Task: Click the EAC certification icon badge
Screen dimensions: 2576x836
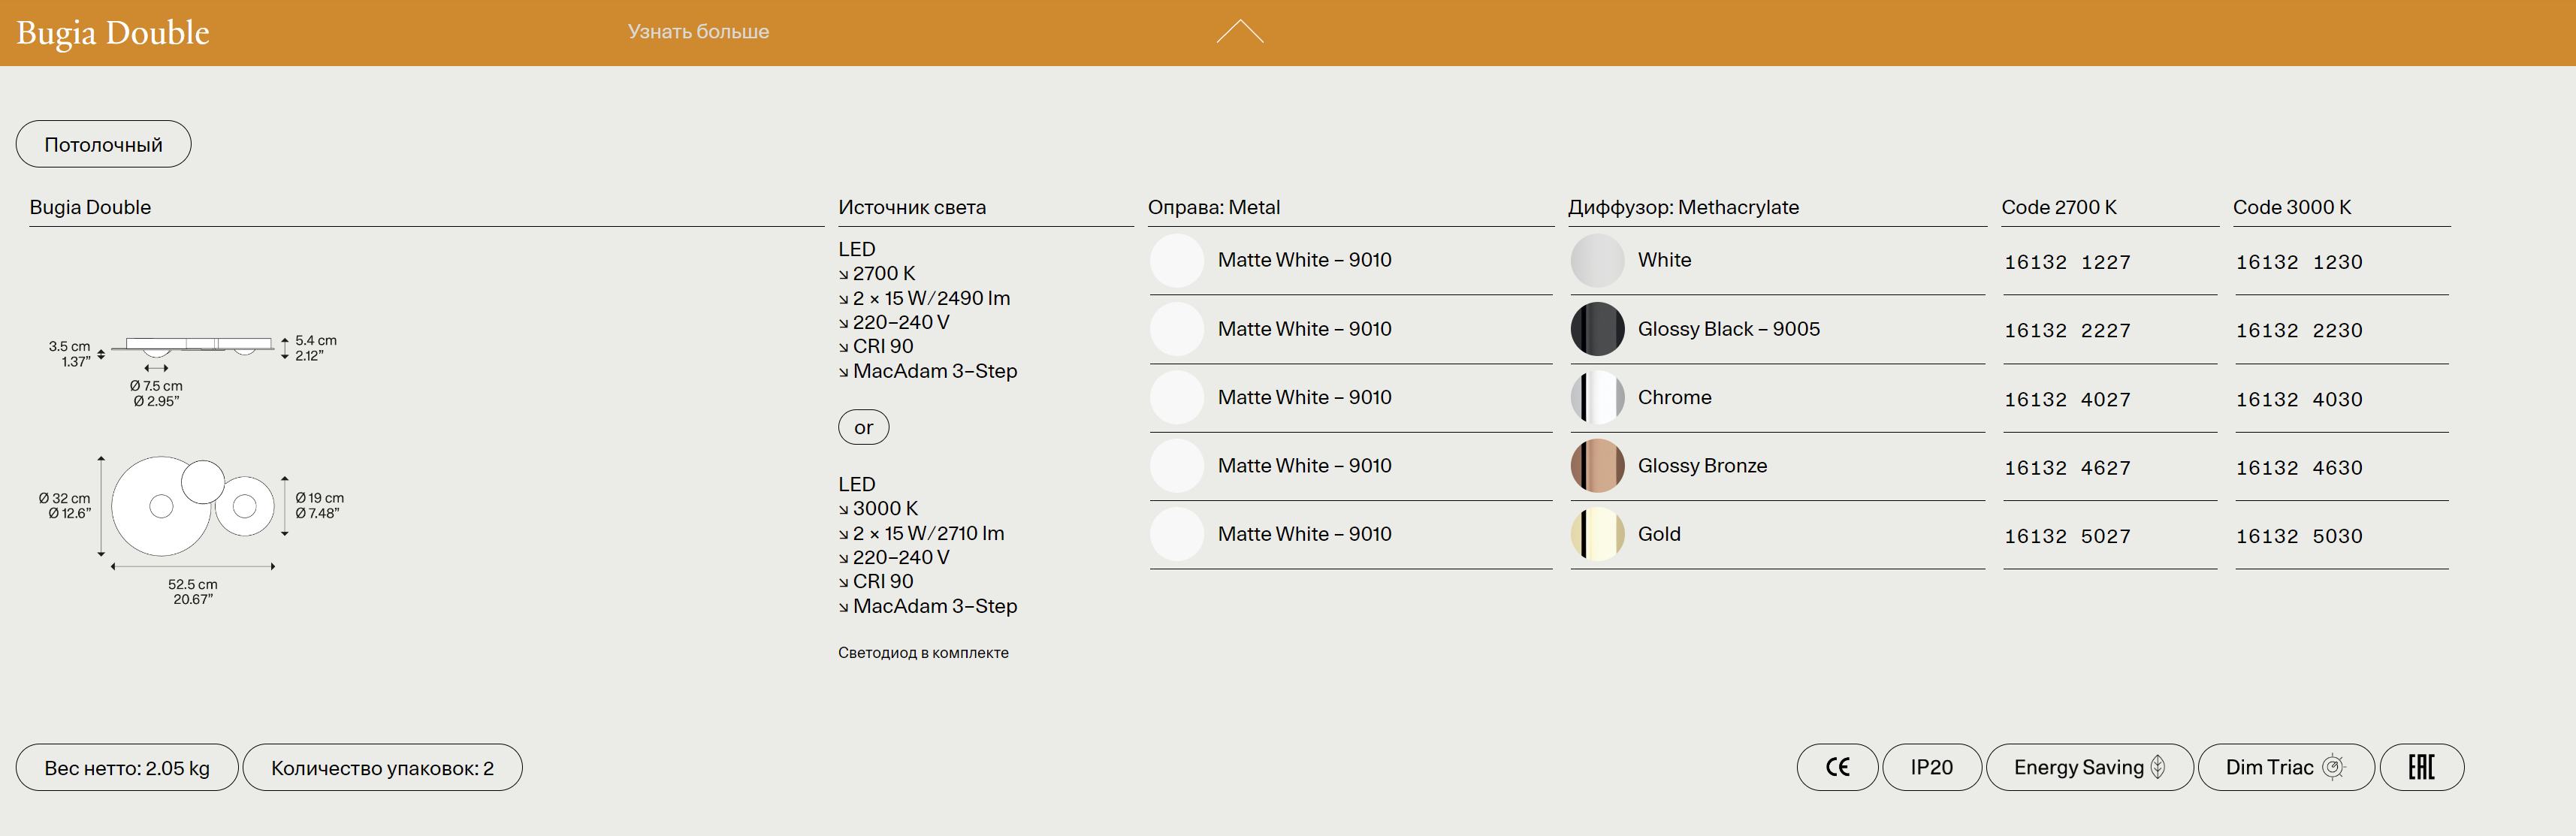Action: (2420, 767)
